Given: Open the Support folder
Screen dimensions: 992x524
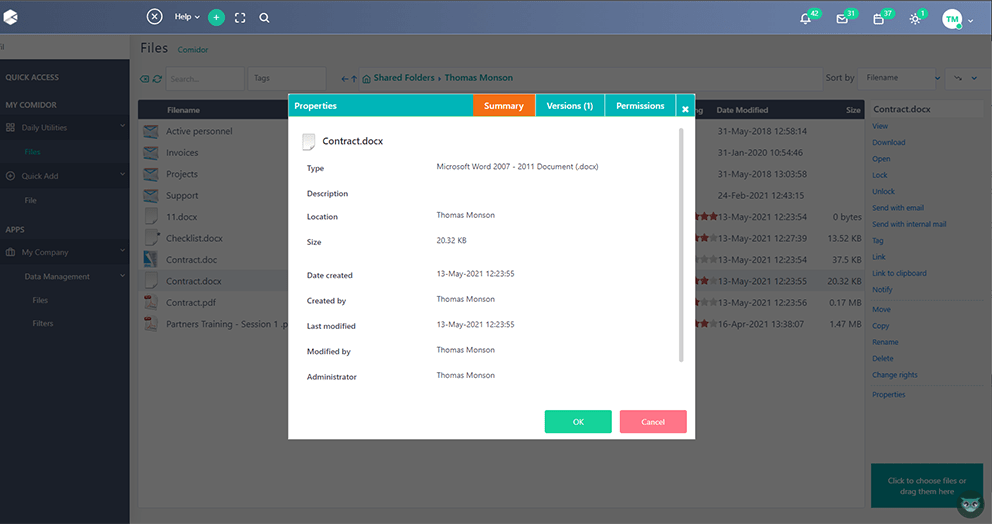Looking at the screenshot, I should pyautogui.click(x=182, y=196).
